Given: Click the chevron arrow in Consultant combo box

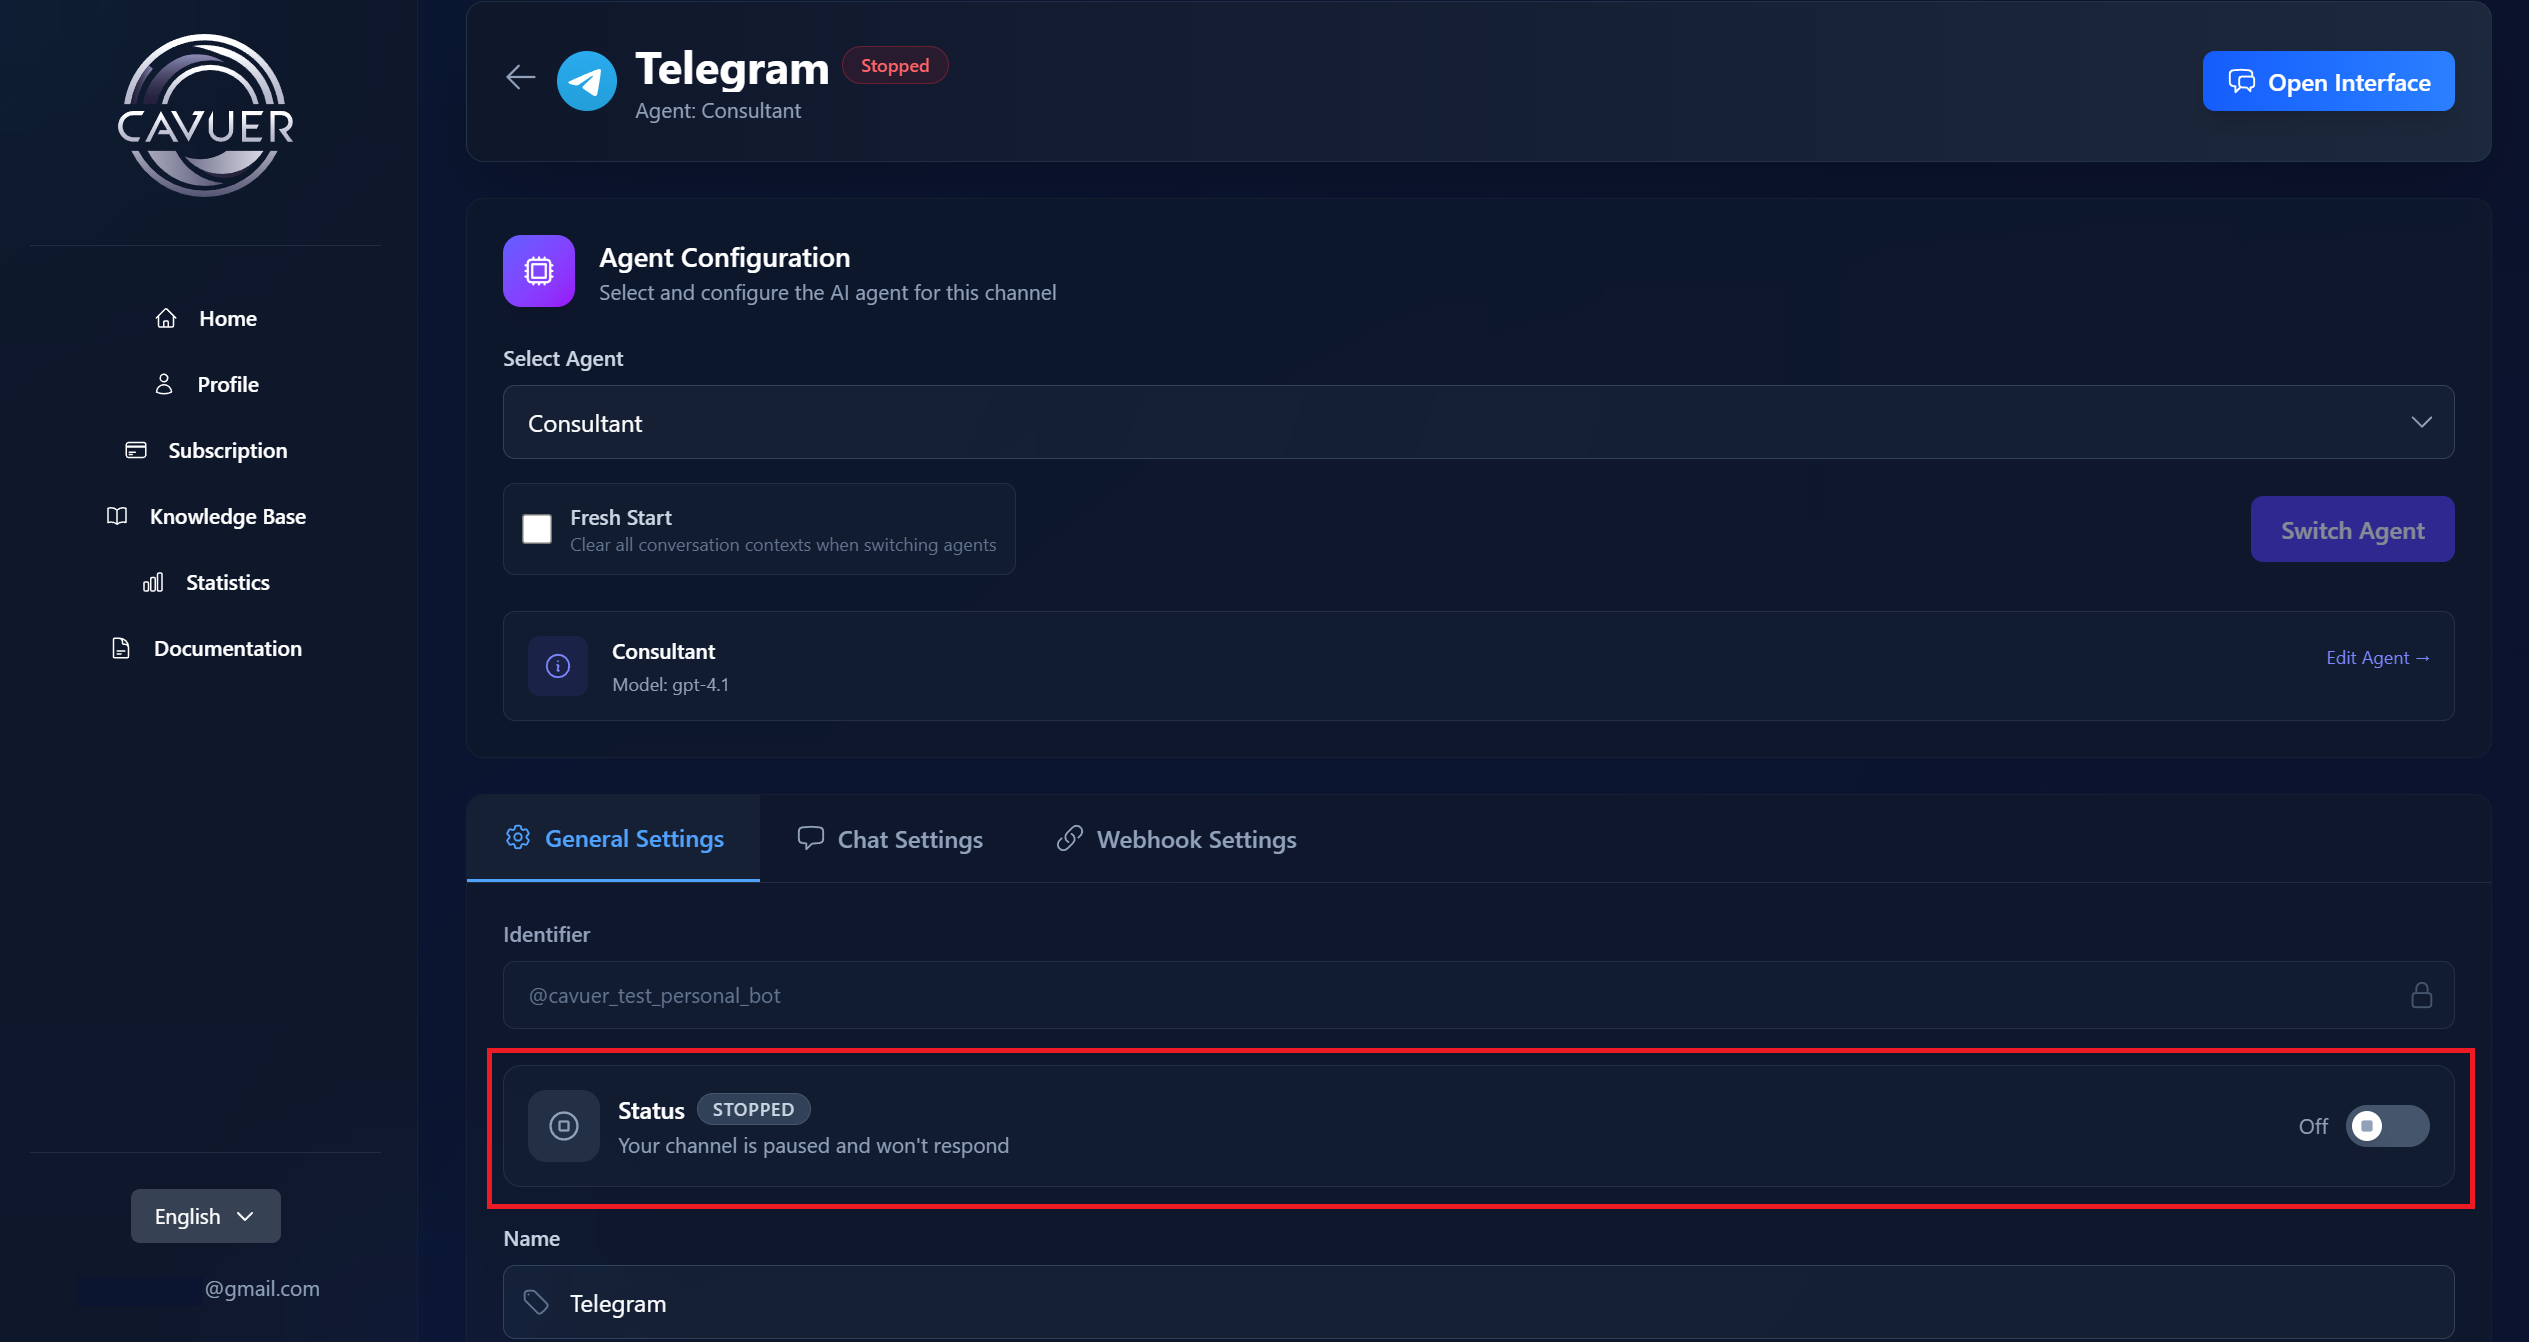Looking at the screenshot, I should pyautogui.click(x=2421, y=422).
